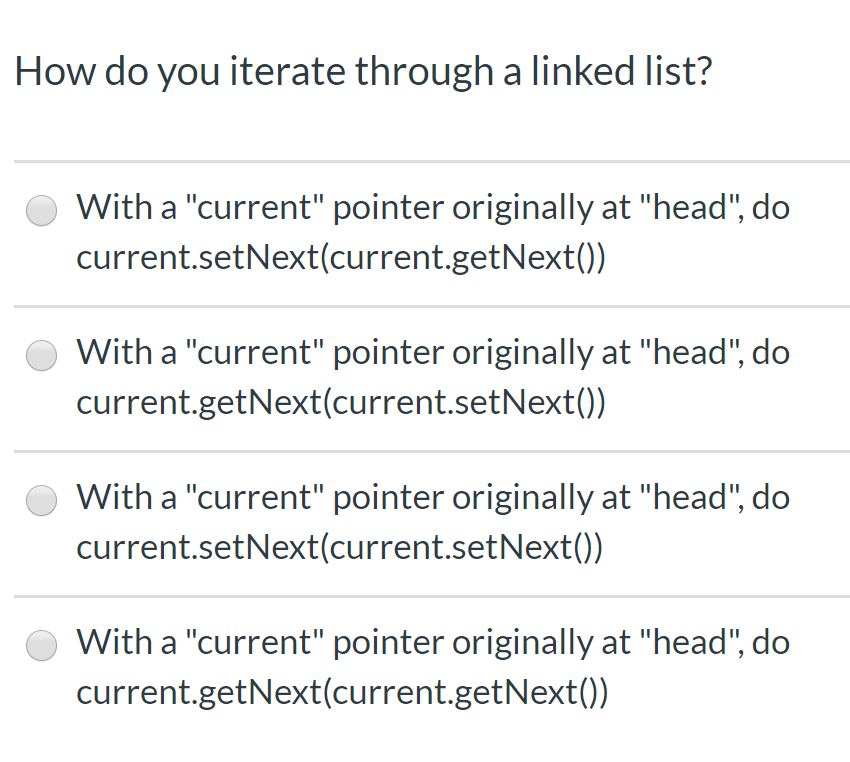Click the word "iterate" in the question
Image resolution: width=850 pixels, height=762 pixels.
pos(290,72)
